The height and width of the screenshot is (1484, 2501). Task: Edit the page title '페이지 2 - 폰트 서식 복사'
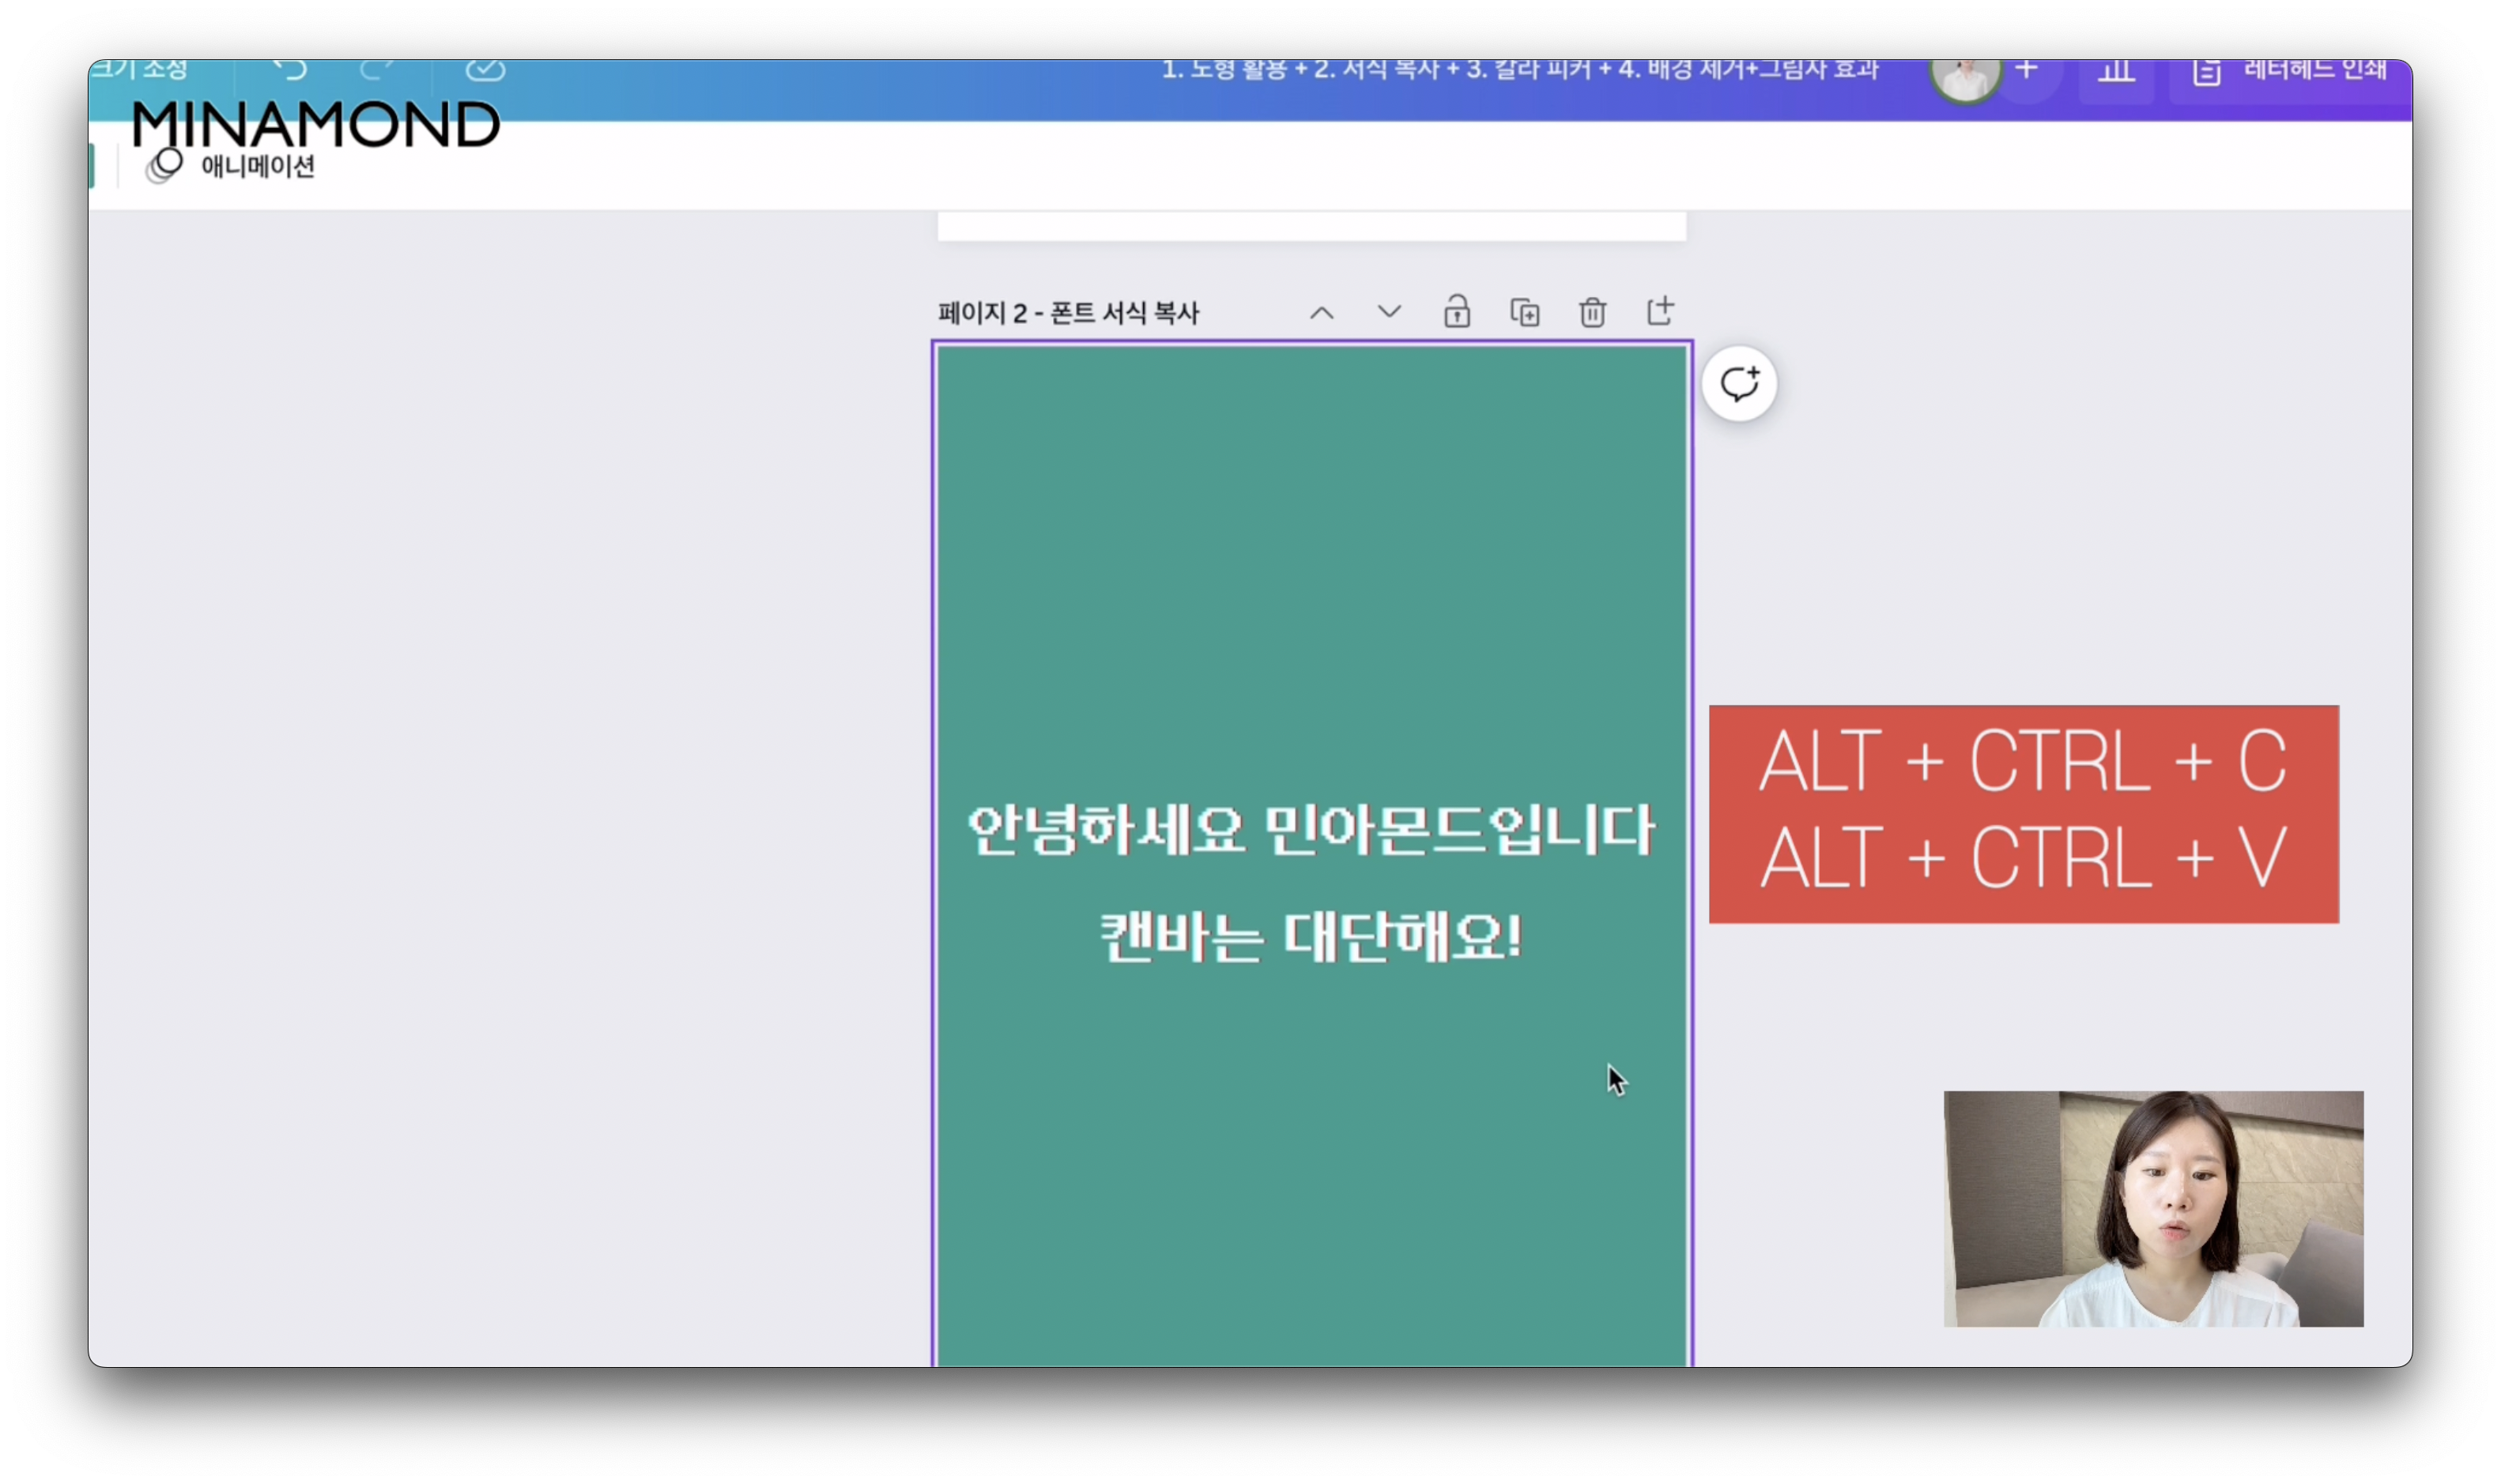click(1068, 313)
